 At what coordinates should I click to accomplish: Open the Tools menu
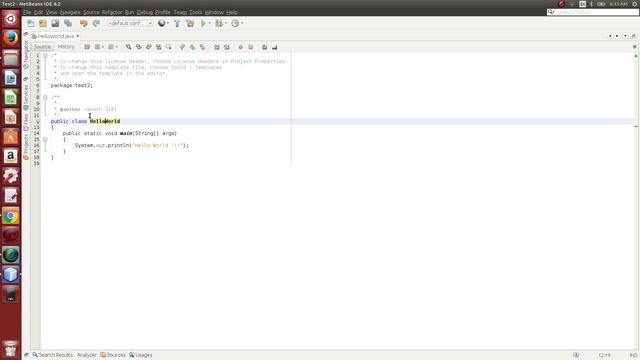(196, 12)
